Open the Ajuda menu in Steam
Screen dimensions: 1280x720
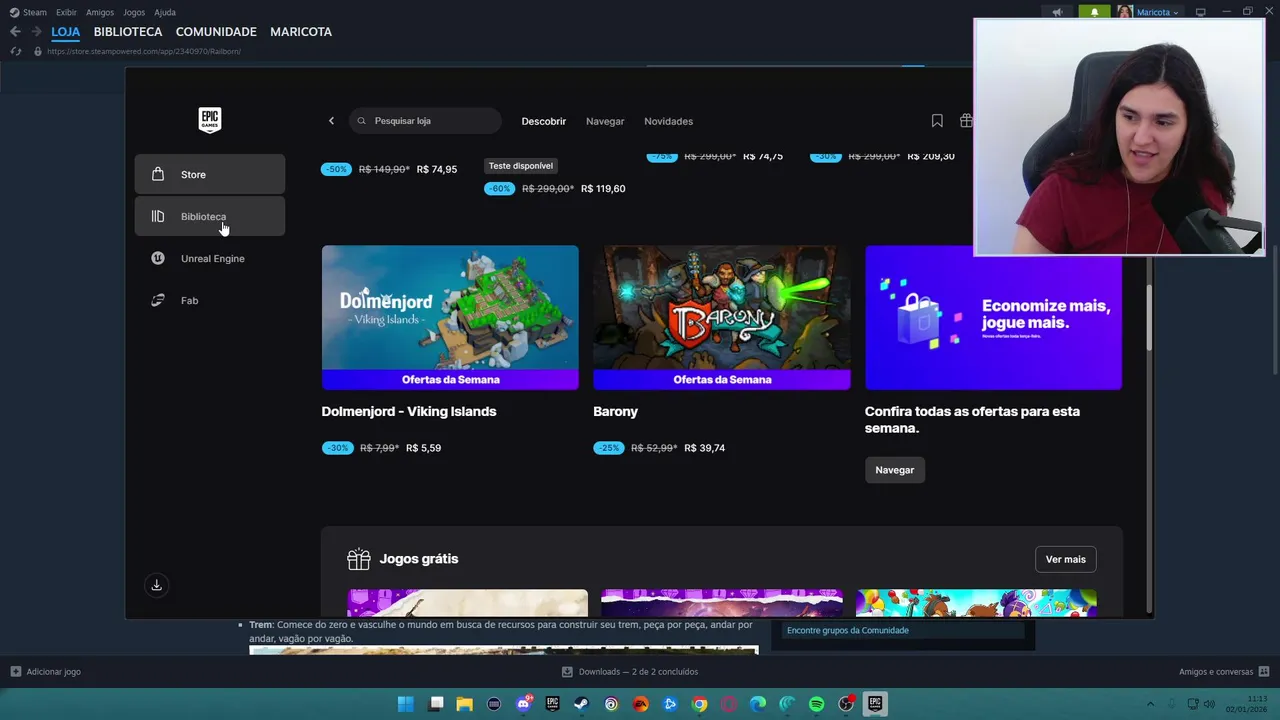point(165,12)
